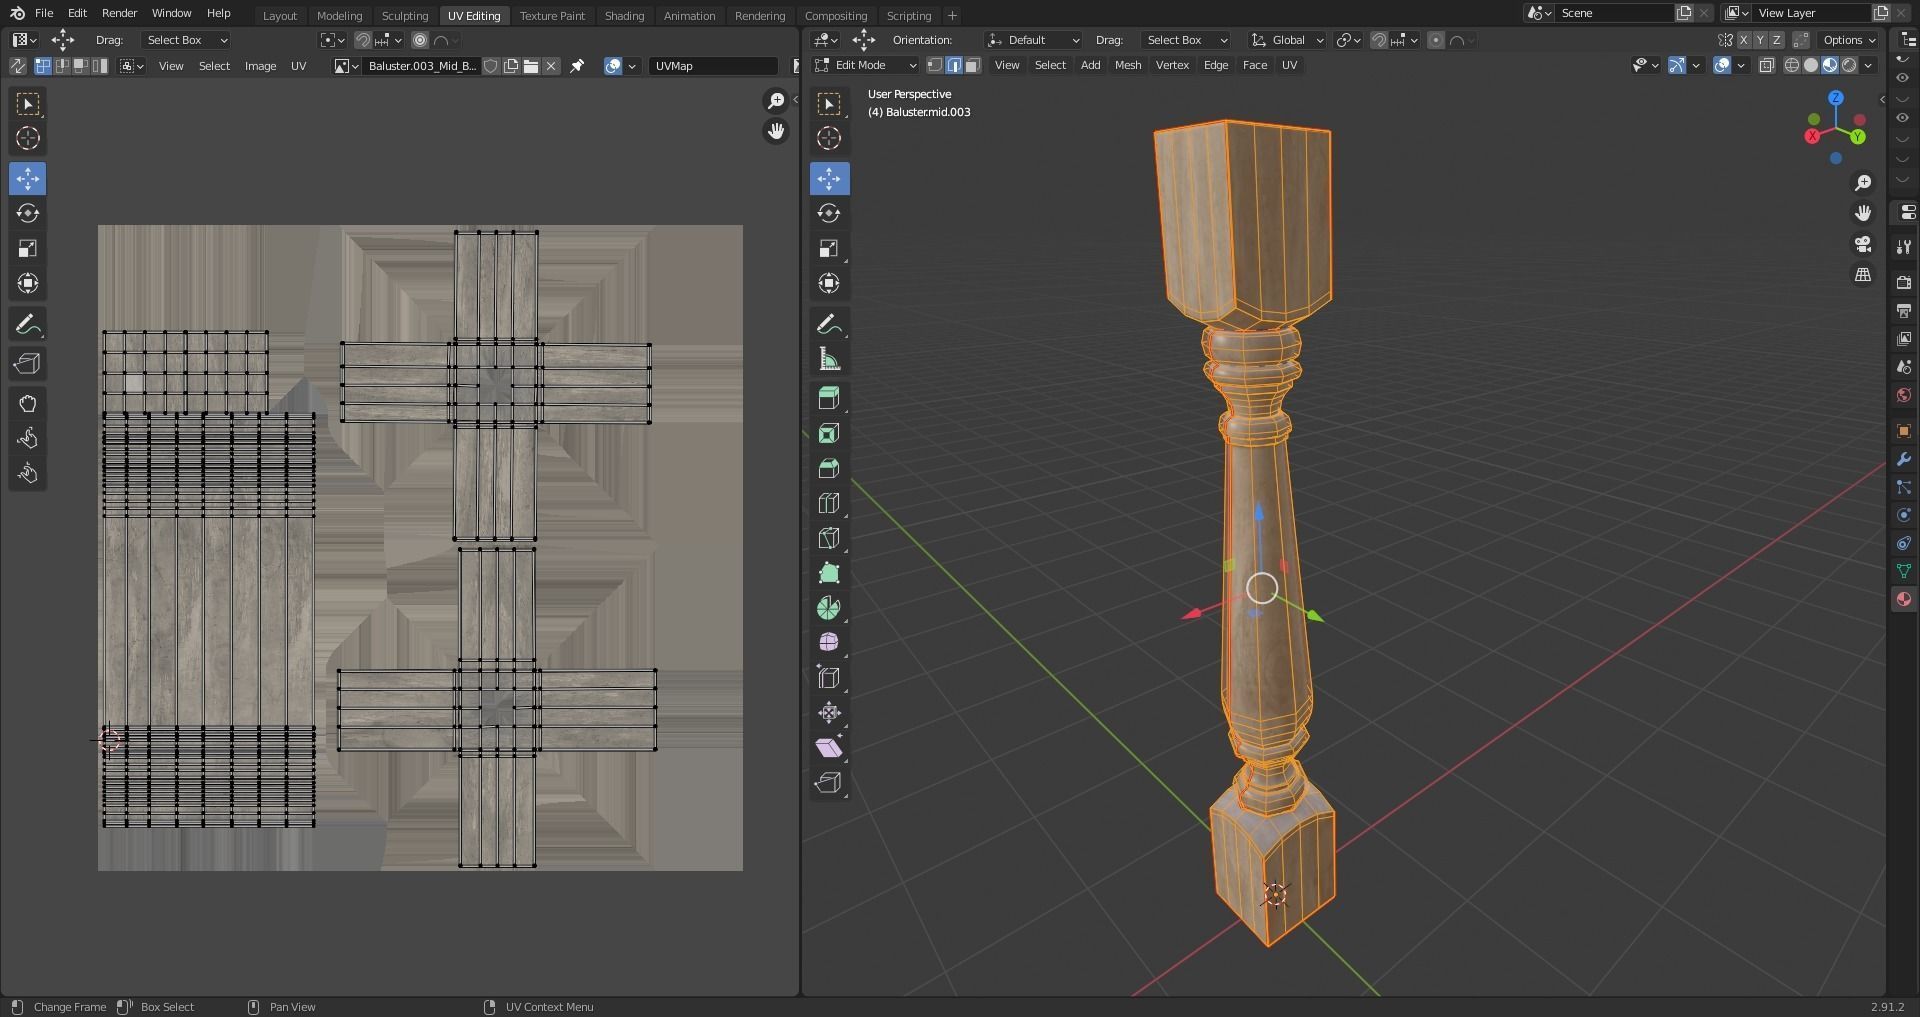Image resolution: width=1920 pixels, height=1017 pixels.
Task: Open the Render menu
Action: click(119, 13)
